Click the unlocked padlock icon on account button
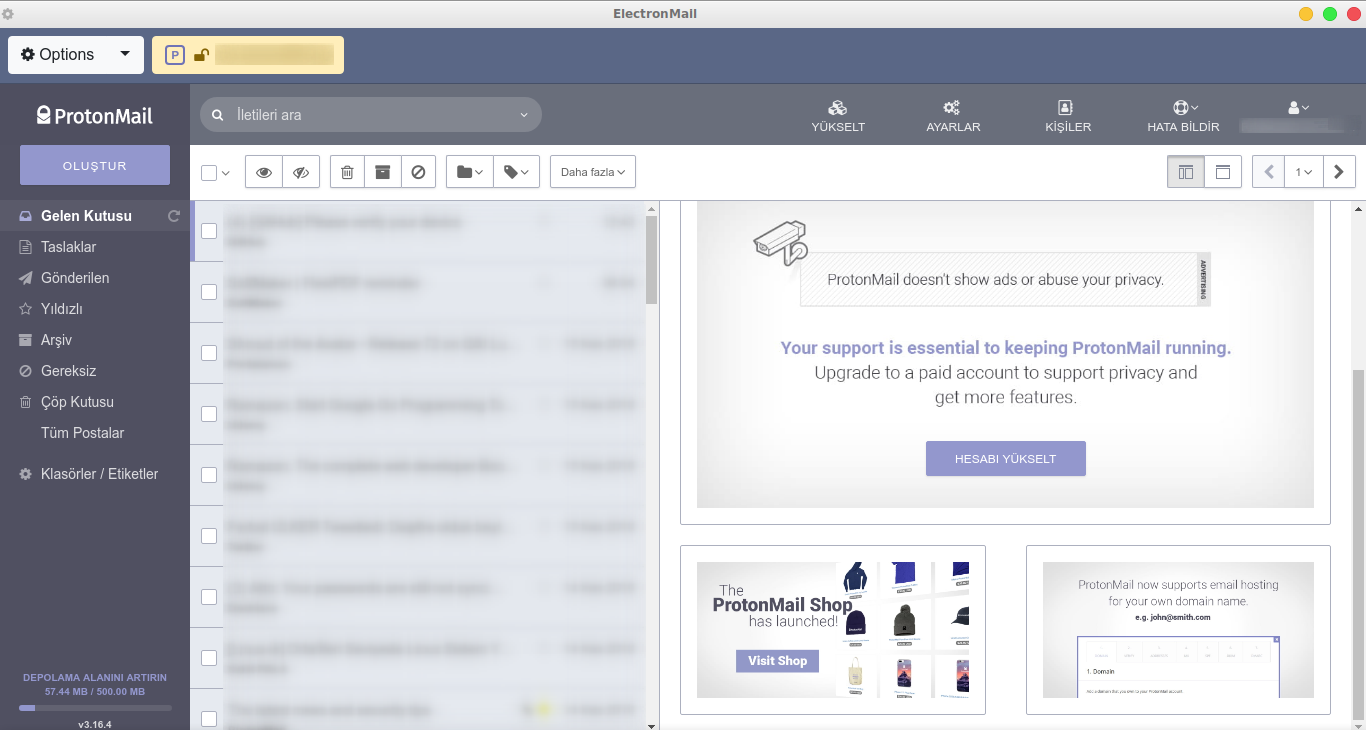1366x730 pixels. tap(201, 55)
